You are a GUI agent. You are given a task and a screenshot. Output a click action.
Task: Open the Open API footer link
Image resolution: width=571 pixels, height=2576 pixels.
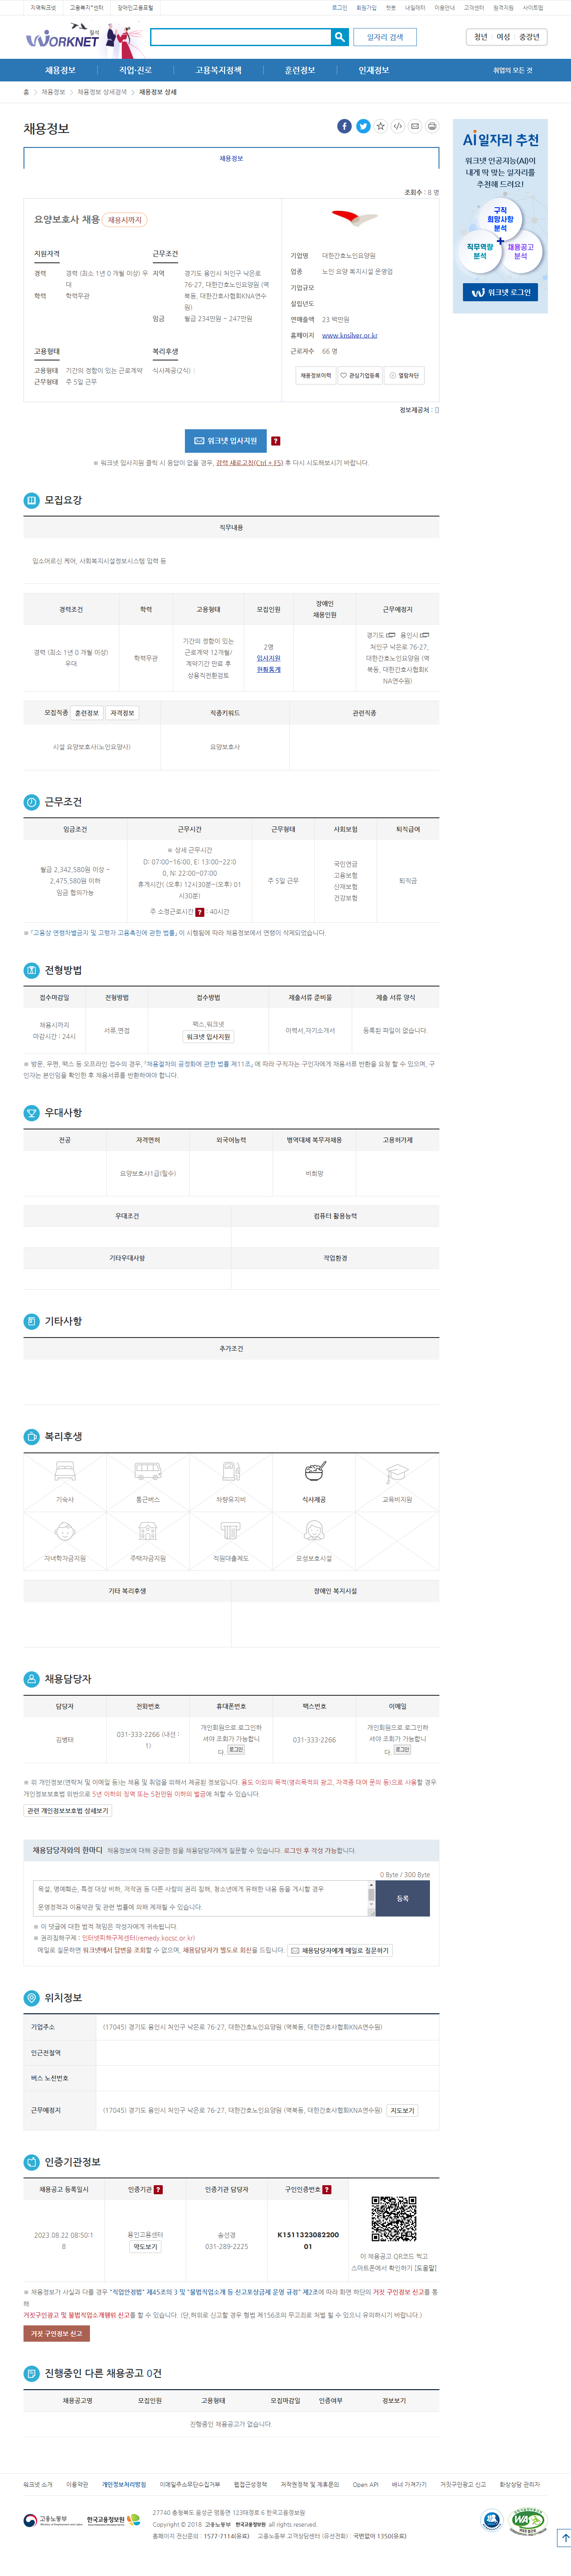tap(366, 2485)
